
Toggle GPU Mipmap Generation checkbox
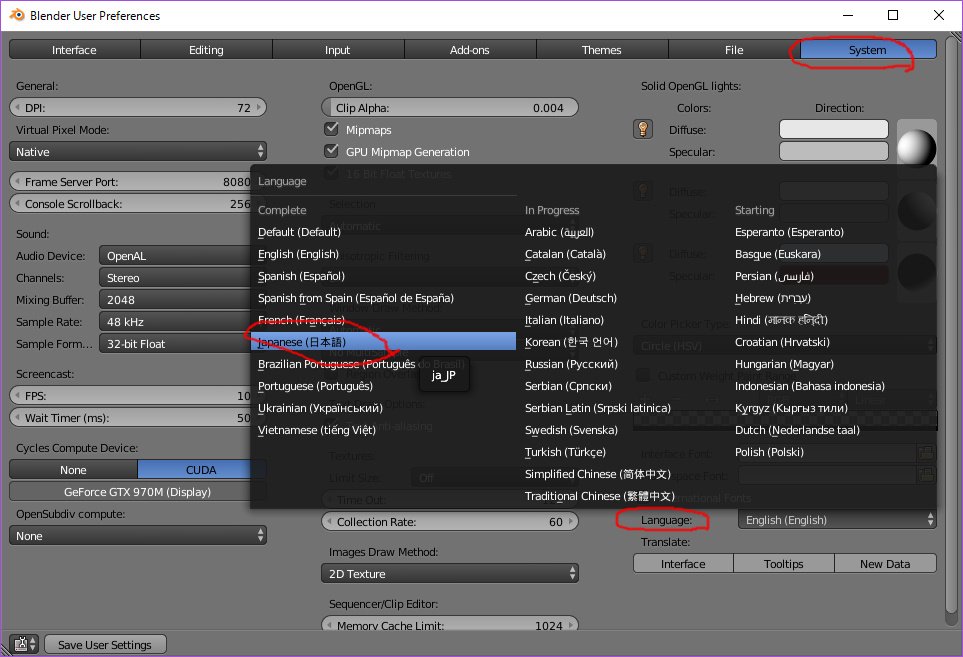(332, 151)
